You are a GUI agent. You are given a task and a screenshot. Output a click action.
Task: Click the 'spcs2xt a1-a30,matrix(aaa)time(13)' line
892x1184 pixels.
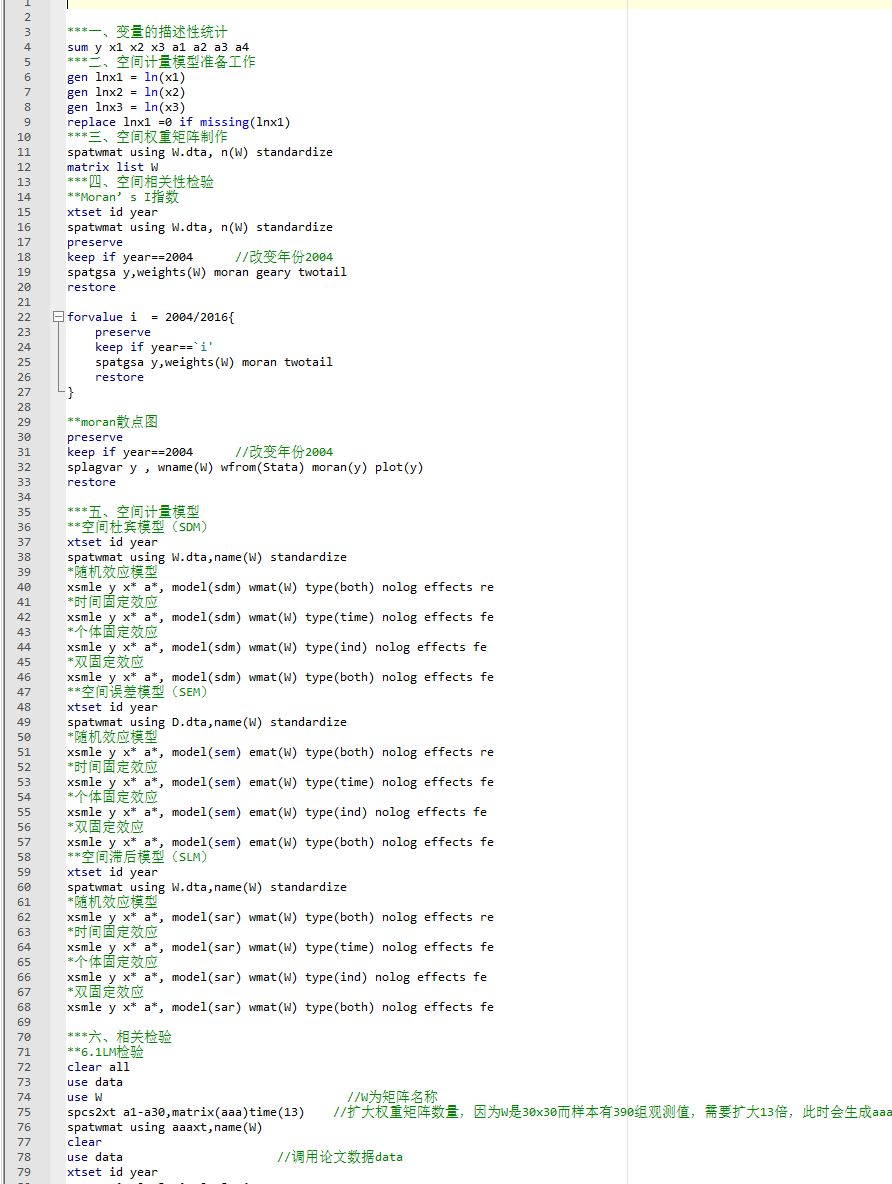[186, 1112]
